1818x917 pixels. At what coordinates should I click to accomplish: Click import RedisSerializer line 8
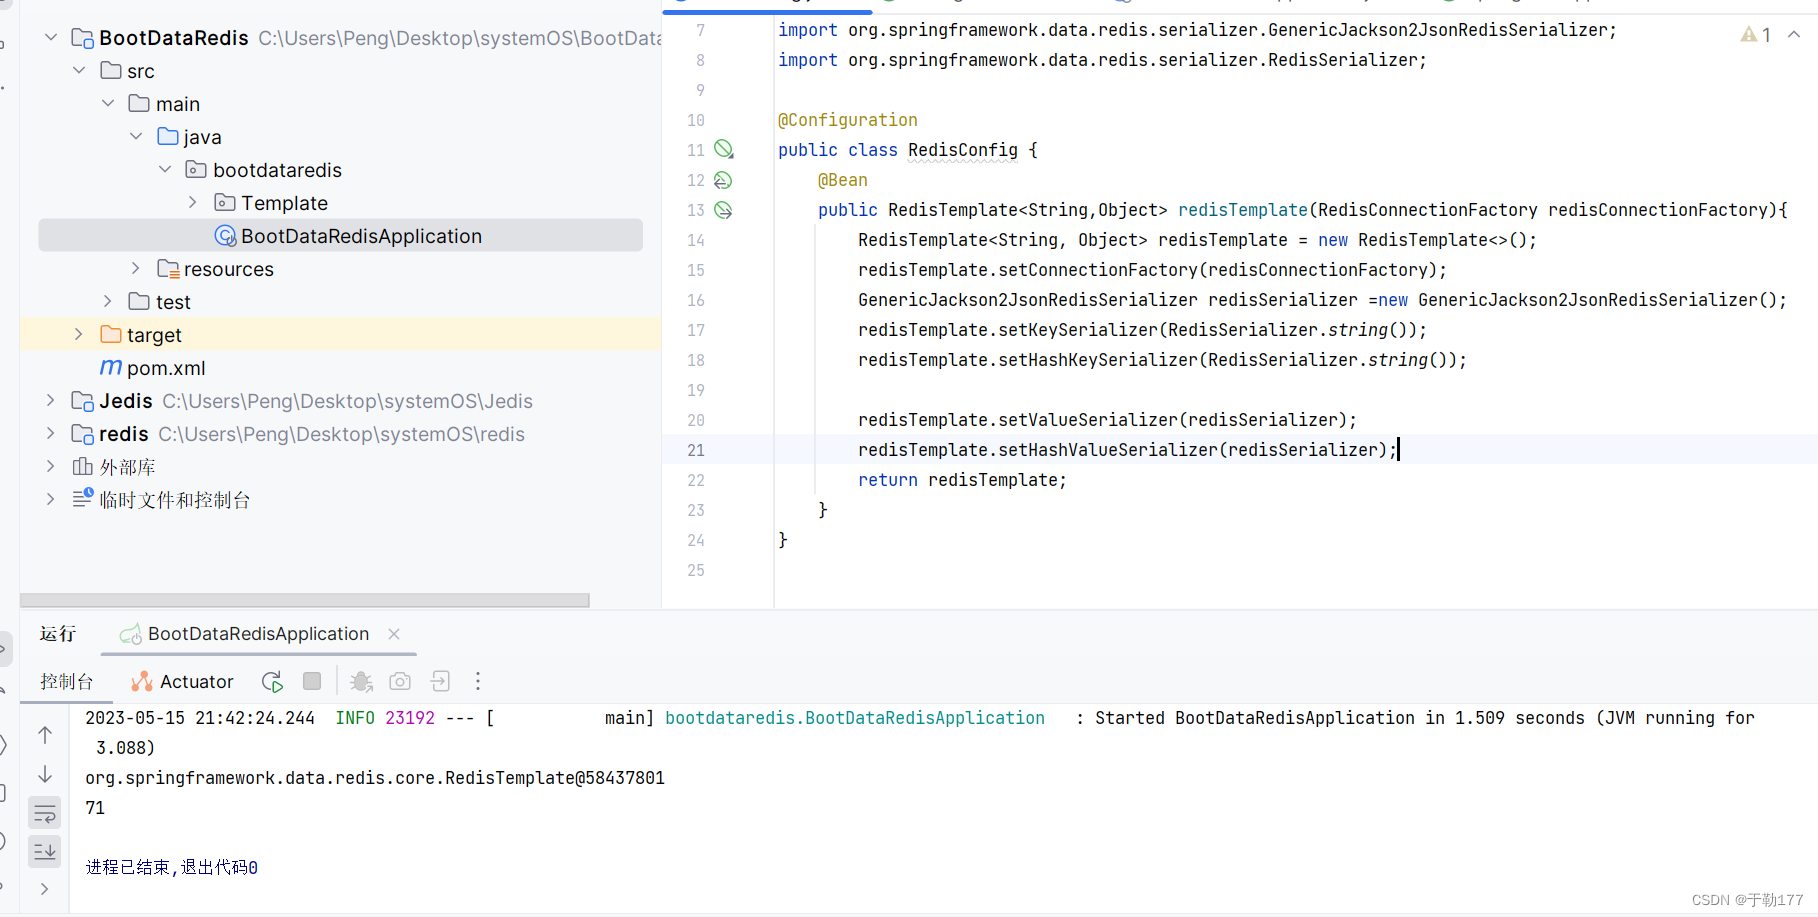coord(1102,60)
